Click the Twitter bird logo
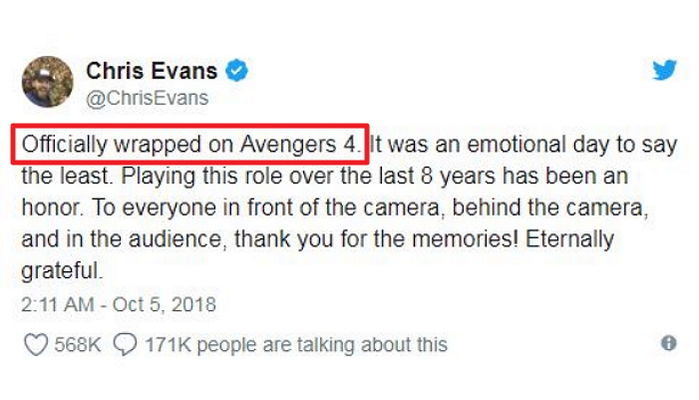Screen dimensions: 699x400 665,71
